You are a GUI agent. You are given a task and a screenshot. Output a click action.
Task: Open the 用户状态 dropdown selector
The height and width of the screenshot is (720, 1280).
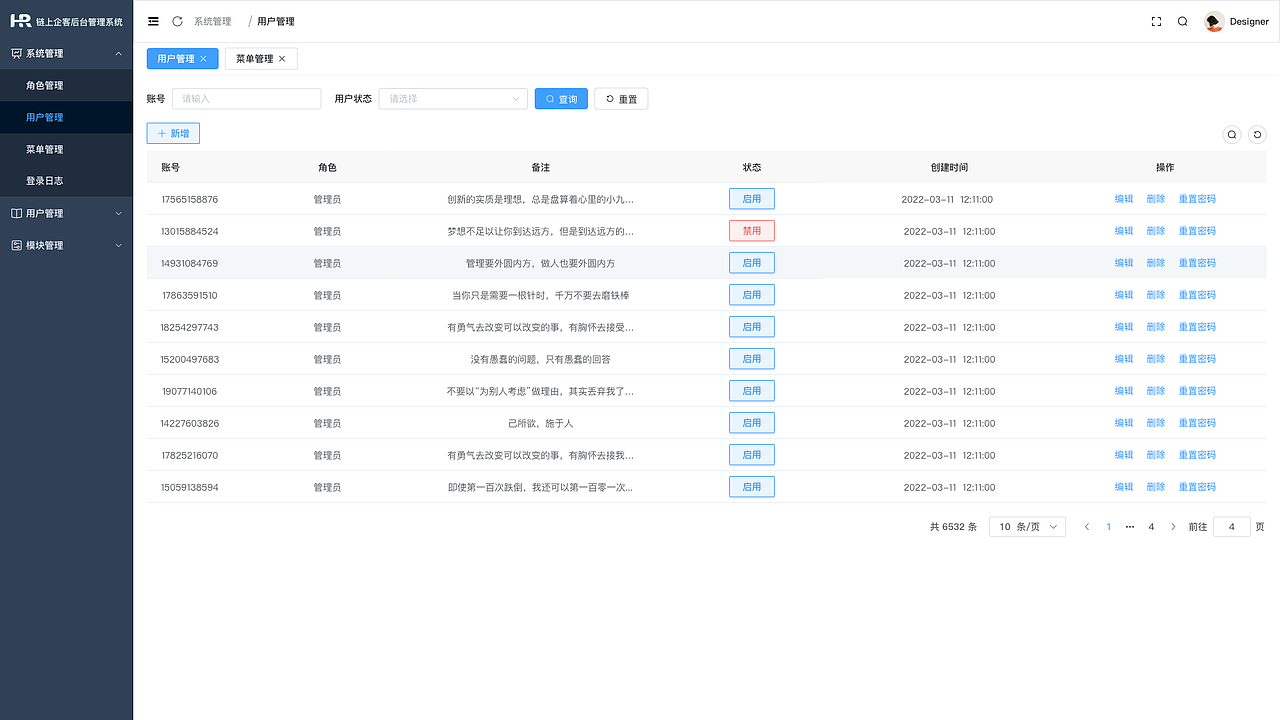pos(453,98)
